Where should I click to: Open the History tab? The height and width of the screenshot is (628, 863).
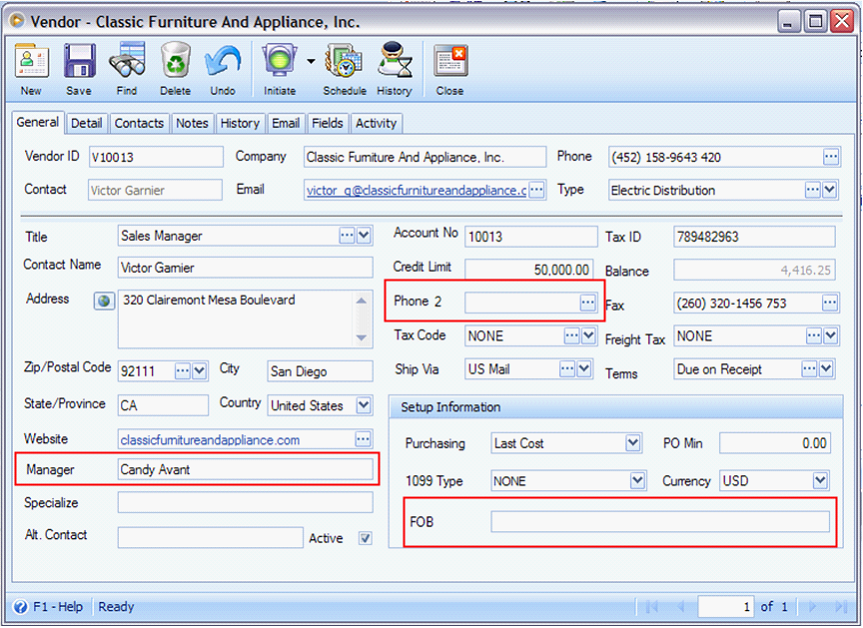(x=240, y=123)
